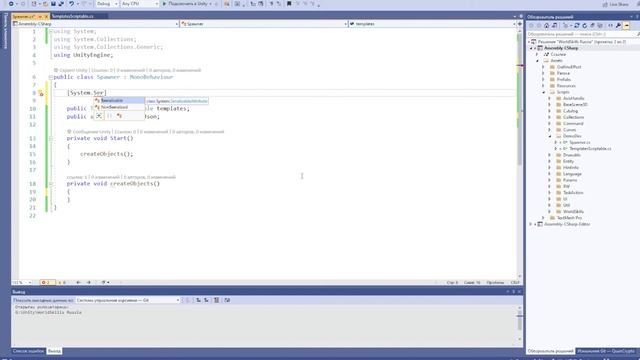Open the editor zoom percentage dropdown
640x360 pixels.
[x=22, y=282]
